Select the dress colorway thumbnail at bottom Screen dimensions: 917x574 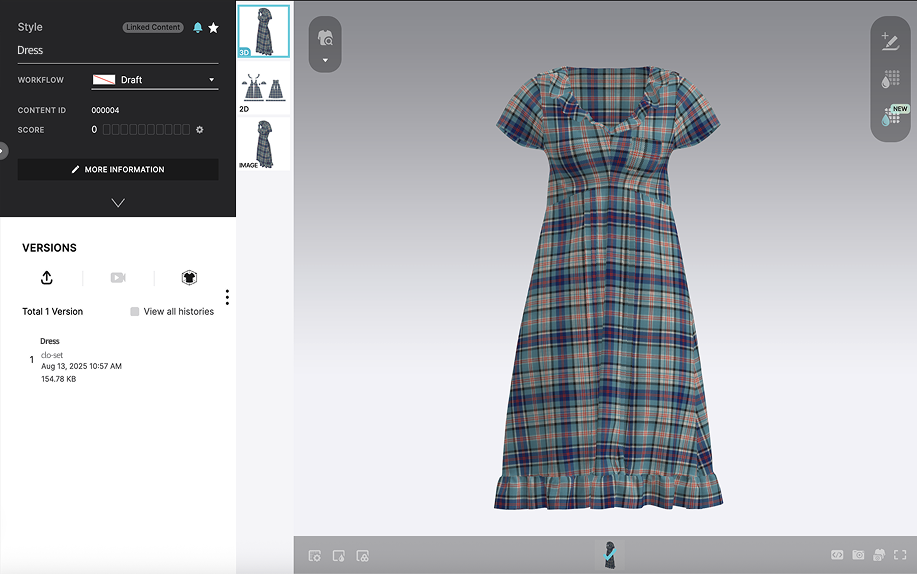[609, 555]
